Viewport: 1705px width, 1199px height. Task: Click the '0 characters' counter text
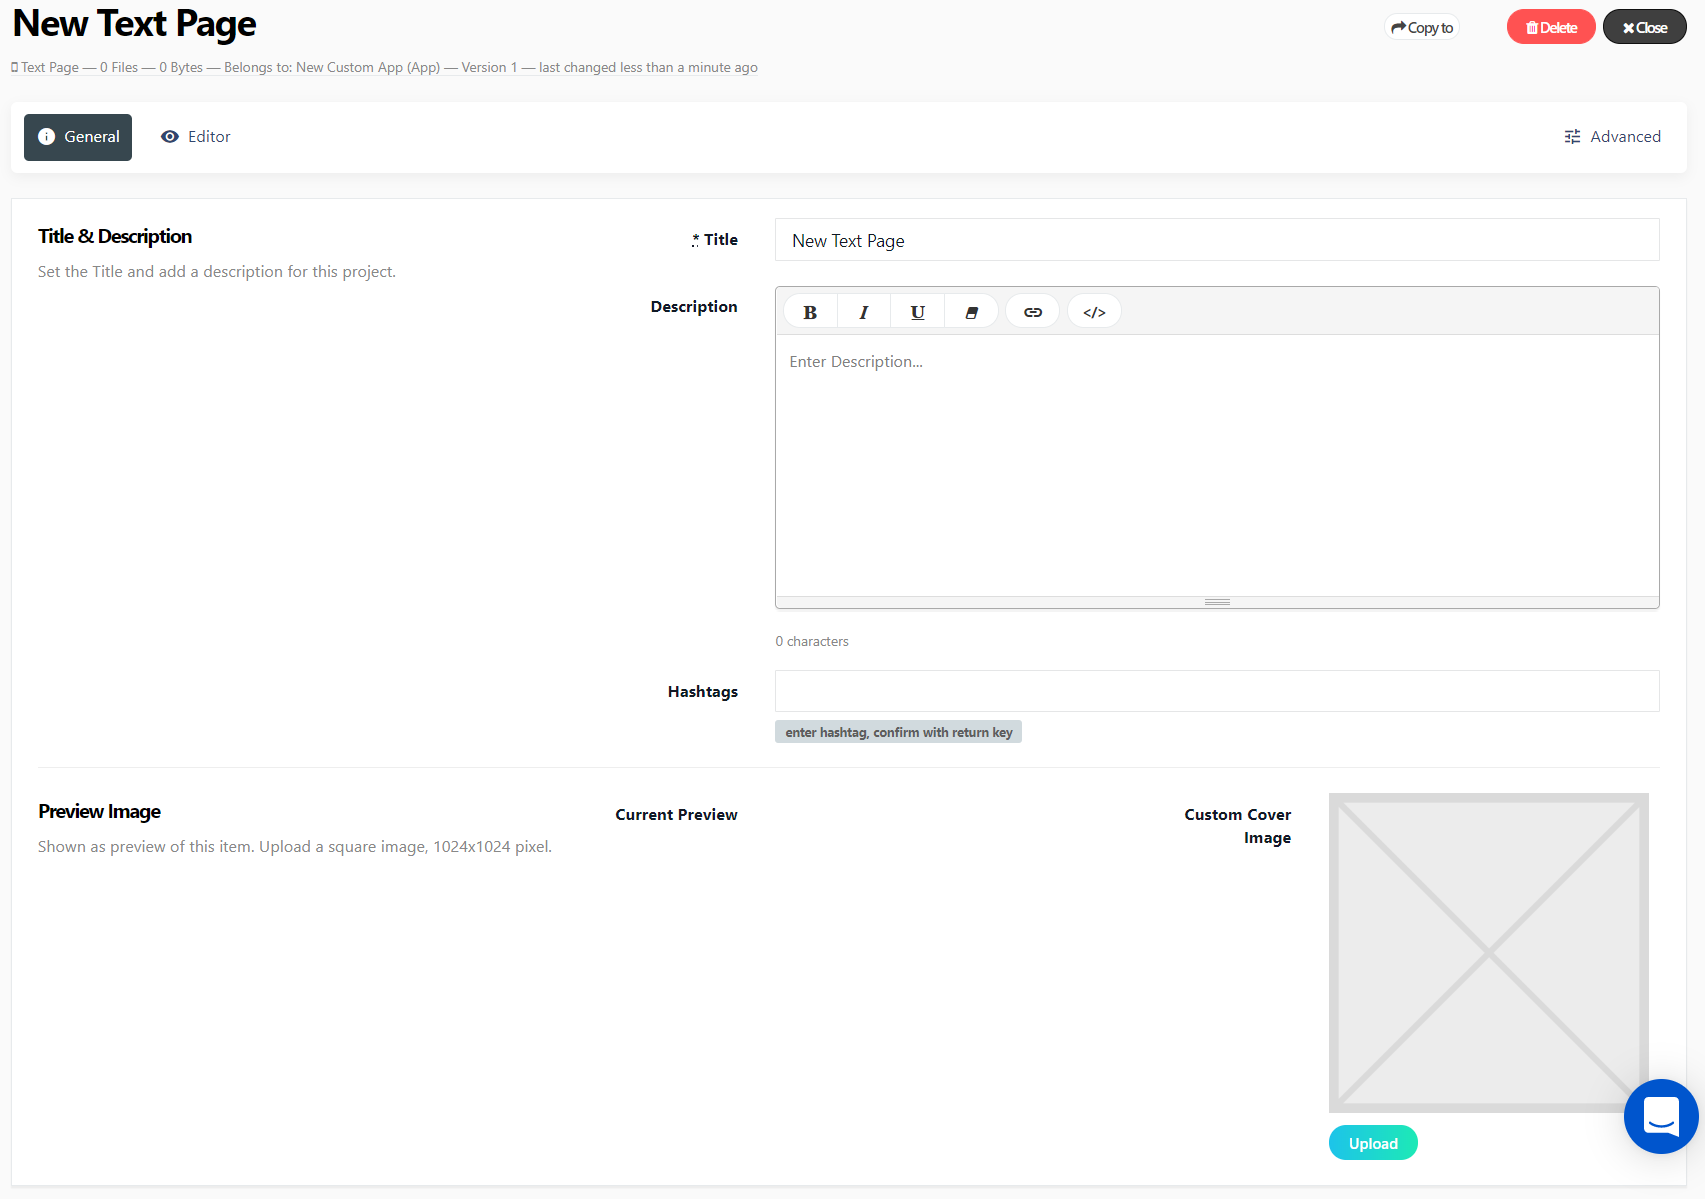(x=812, y=642)
